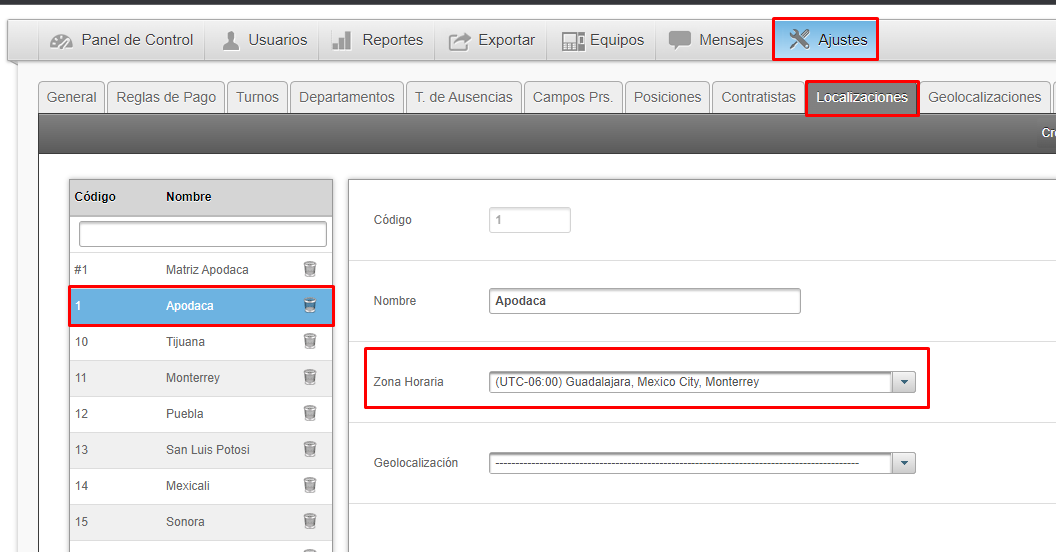Click the search filter box above locations list
Screen dimensions: 1056x552
(x=202, y=234)
